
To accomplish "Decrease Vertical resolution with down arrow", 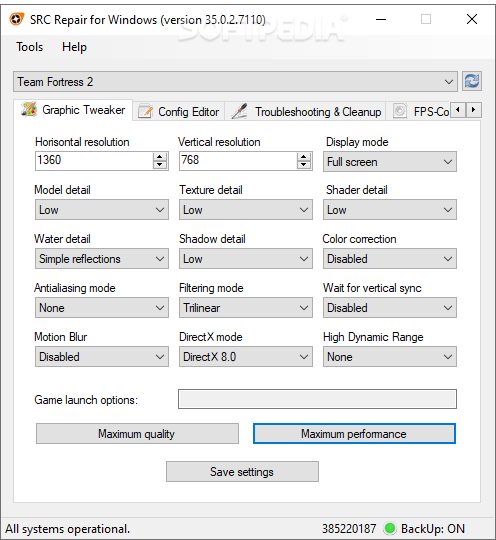I will pyautogui.click(x=303, y=165).
